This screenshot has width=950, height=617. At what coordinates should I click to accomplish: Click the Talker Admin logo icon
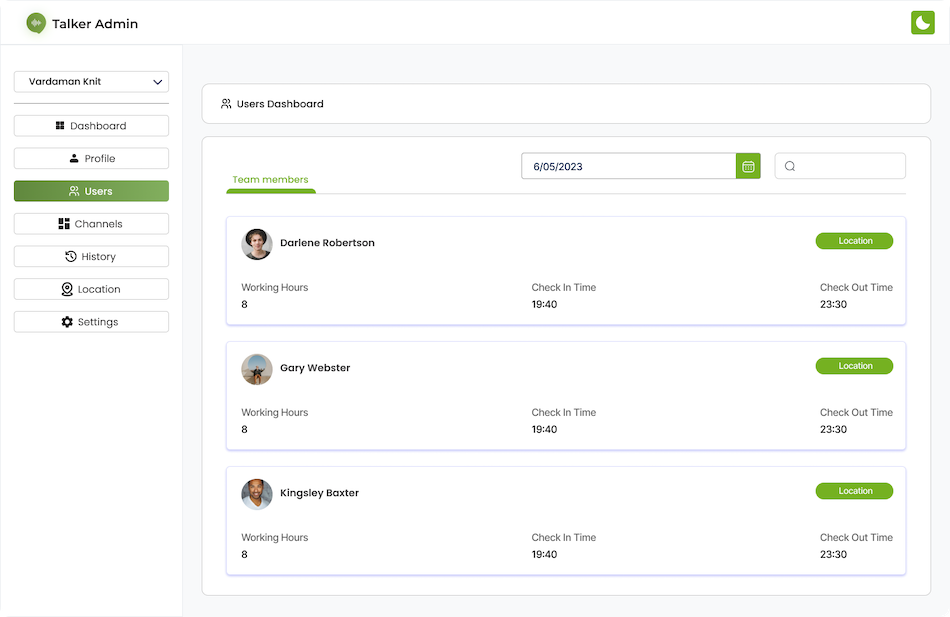click(x=37, y=23)
